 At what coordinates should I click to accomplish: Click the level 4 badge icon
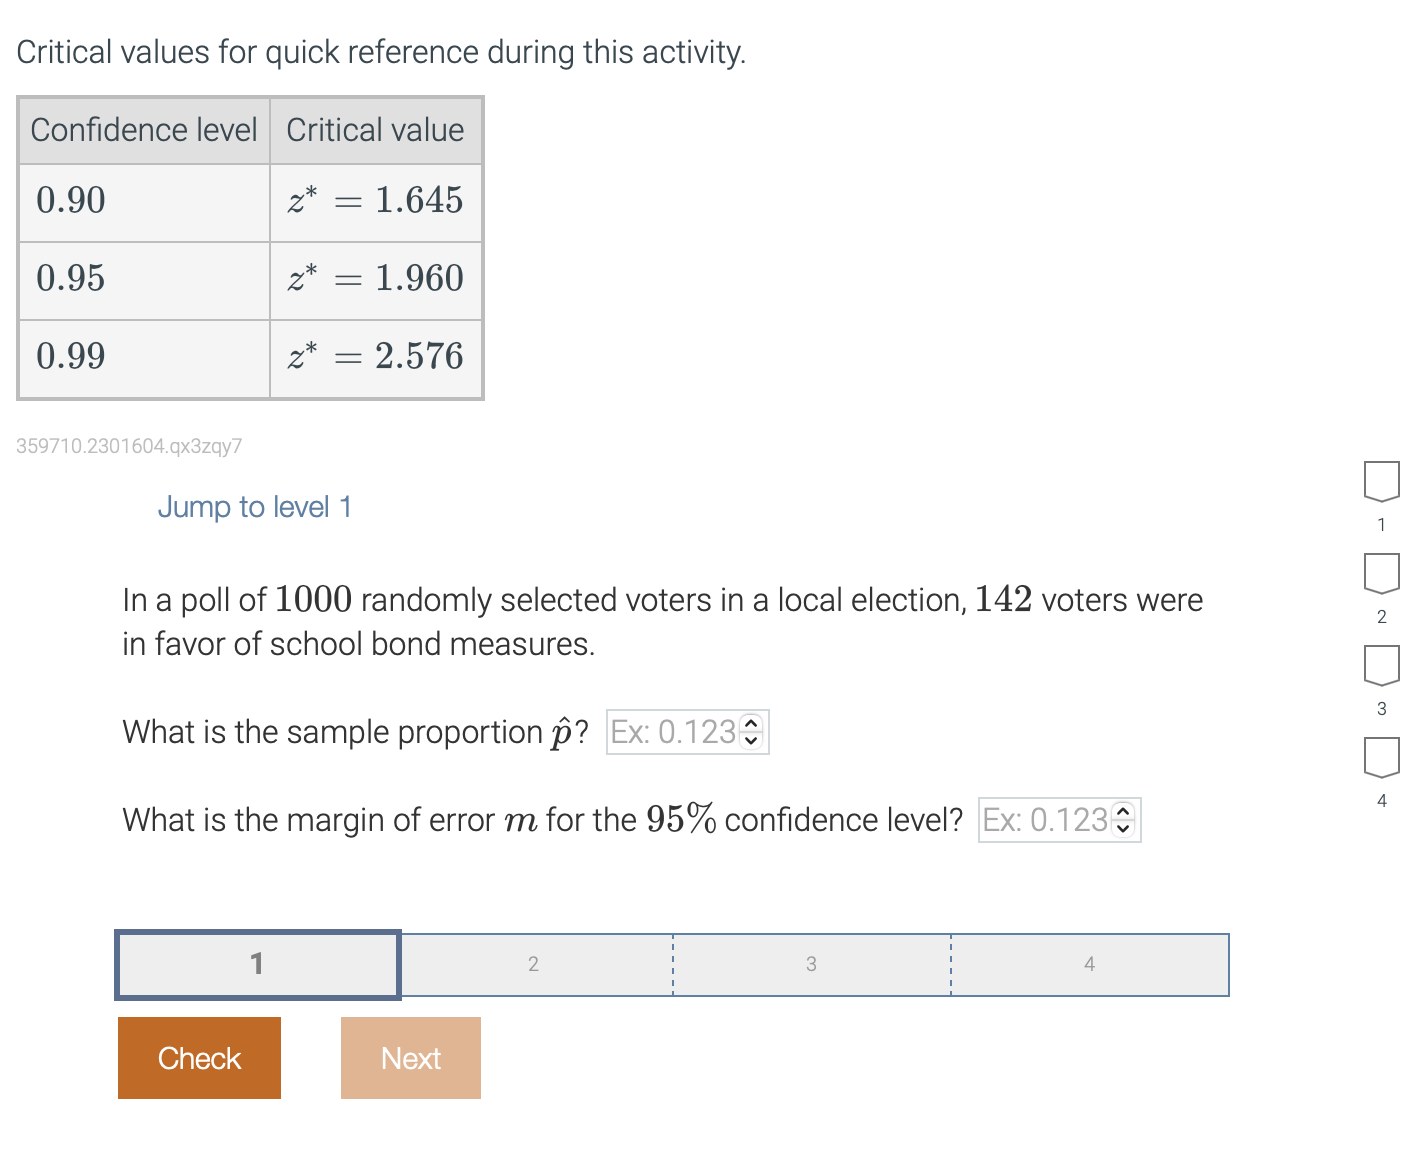[1381, 757]
